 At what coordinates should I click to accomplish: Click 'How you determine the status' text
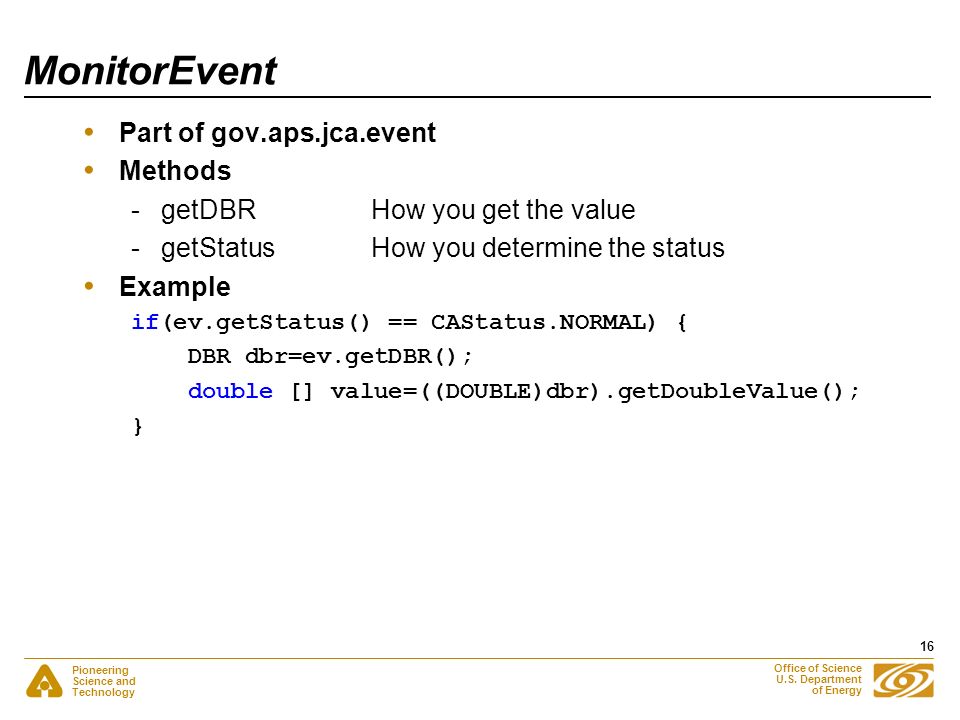[548, 248]
